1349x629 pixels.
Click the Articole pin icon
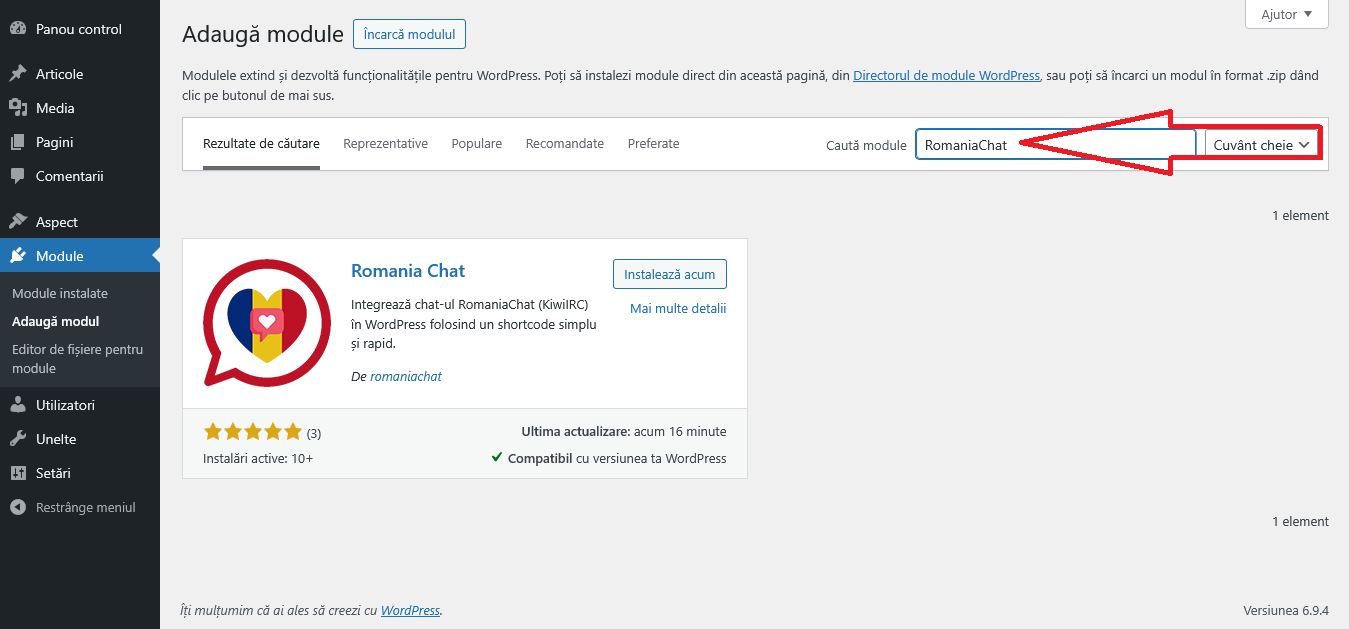coord(17,74)
